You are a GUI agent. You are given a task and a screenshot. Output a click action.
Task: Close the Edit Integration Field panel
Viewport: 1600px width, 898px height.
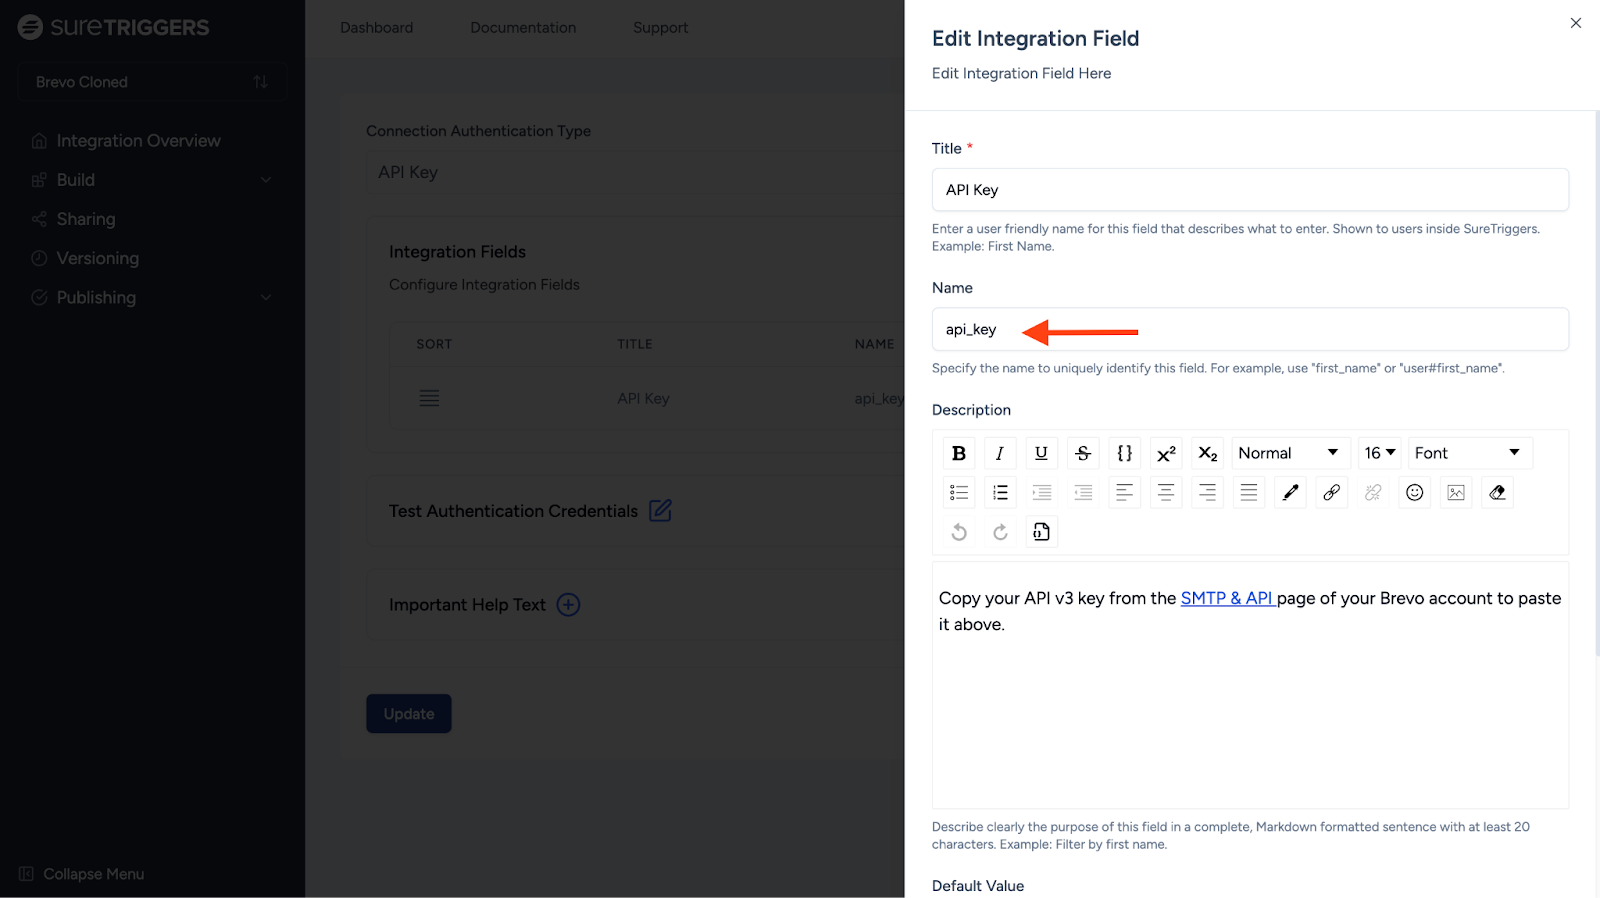pos(1575,23)
